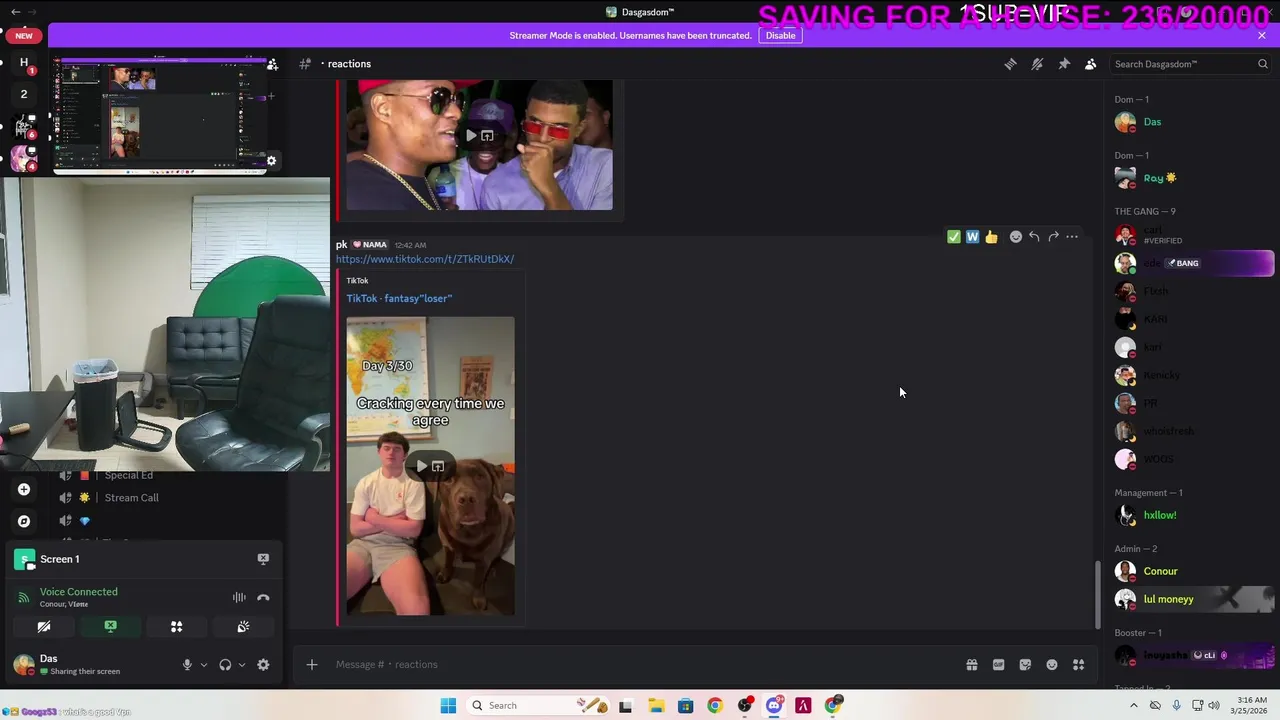Image resolution: width=1280 pixels, height=720 pixels.
Task: Open the Windows Start menu
Action: tap(448, 705)
